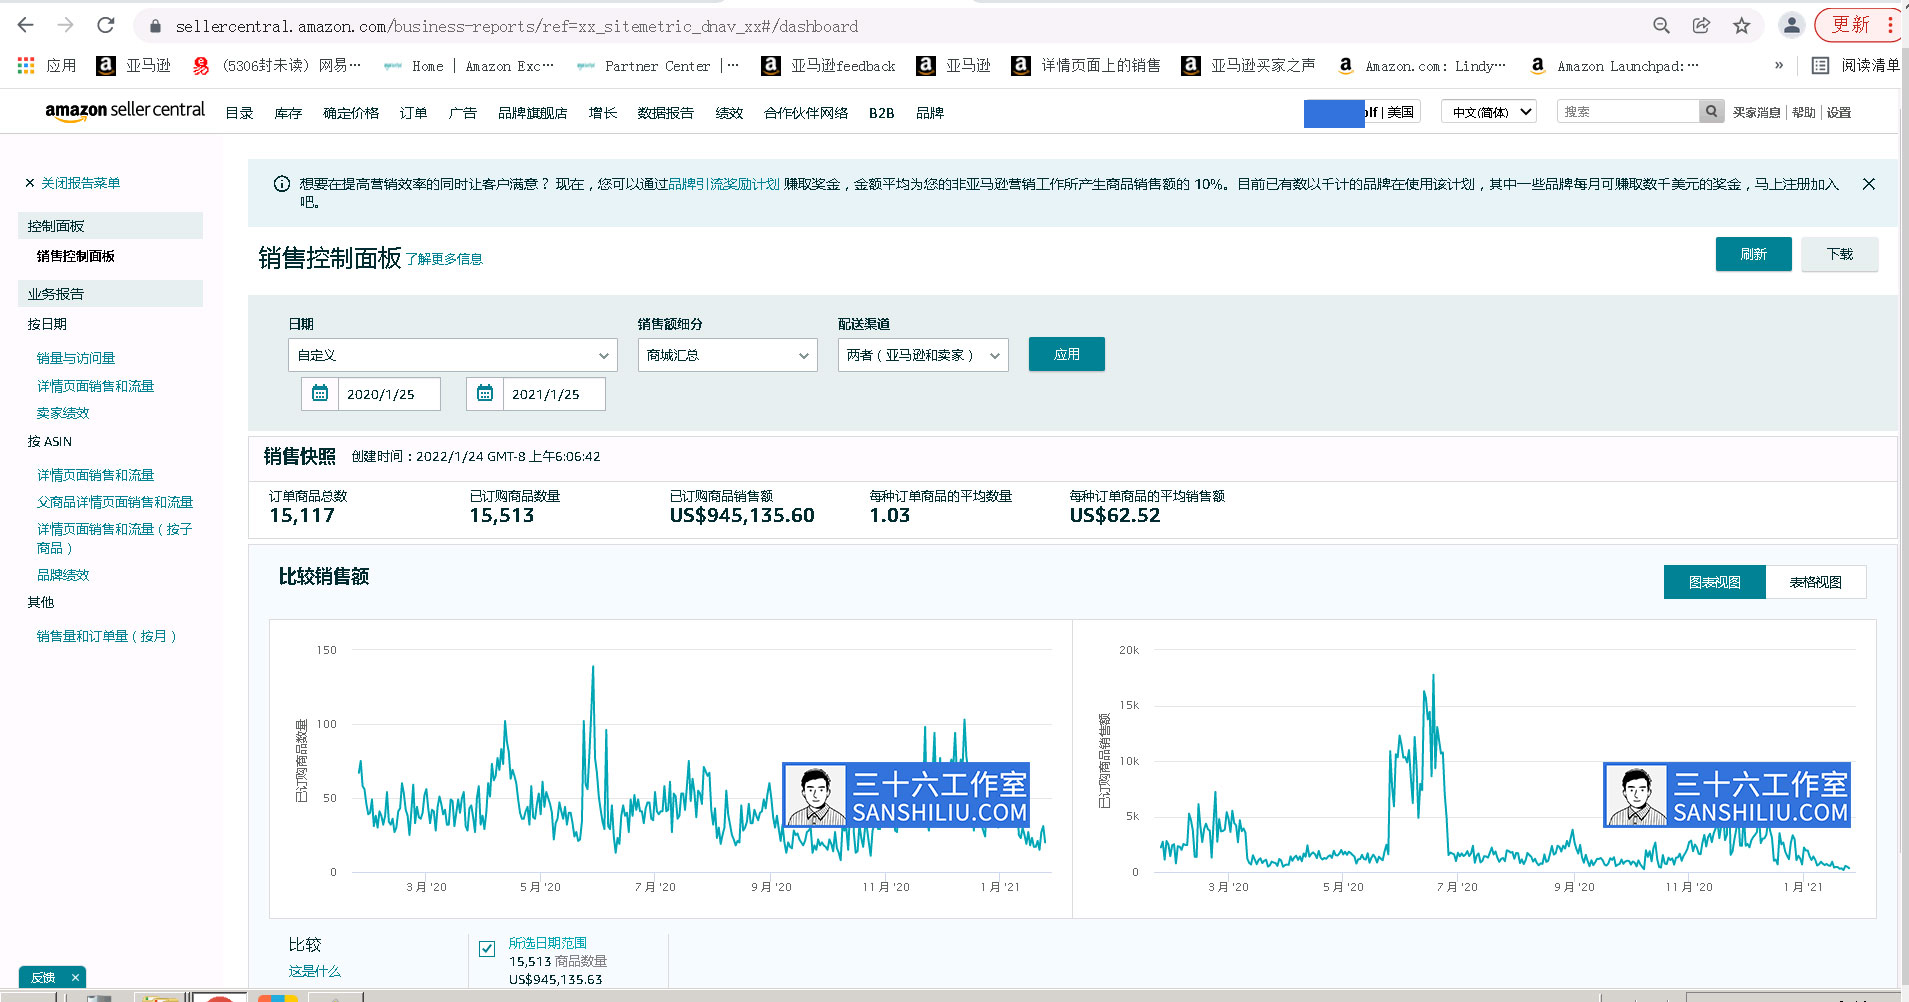Switch to 表格视图 table view
The width and height of the screenshot is (1909, 1002).
point(1815,582)
